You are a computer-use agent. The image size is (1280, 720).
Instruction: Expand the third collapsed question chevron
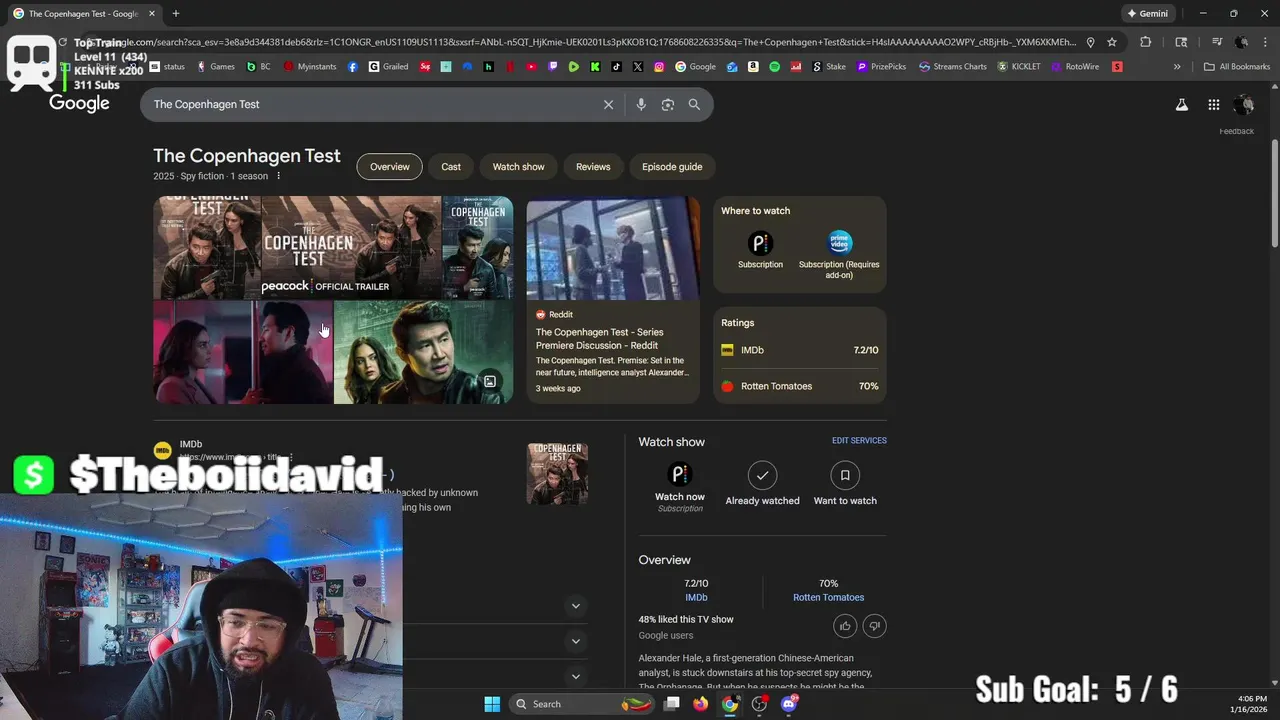(575, 676)
